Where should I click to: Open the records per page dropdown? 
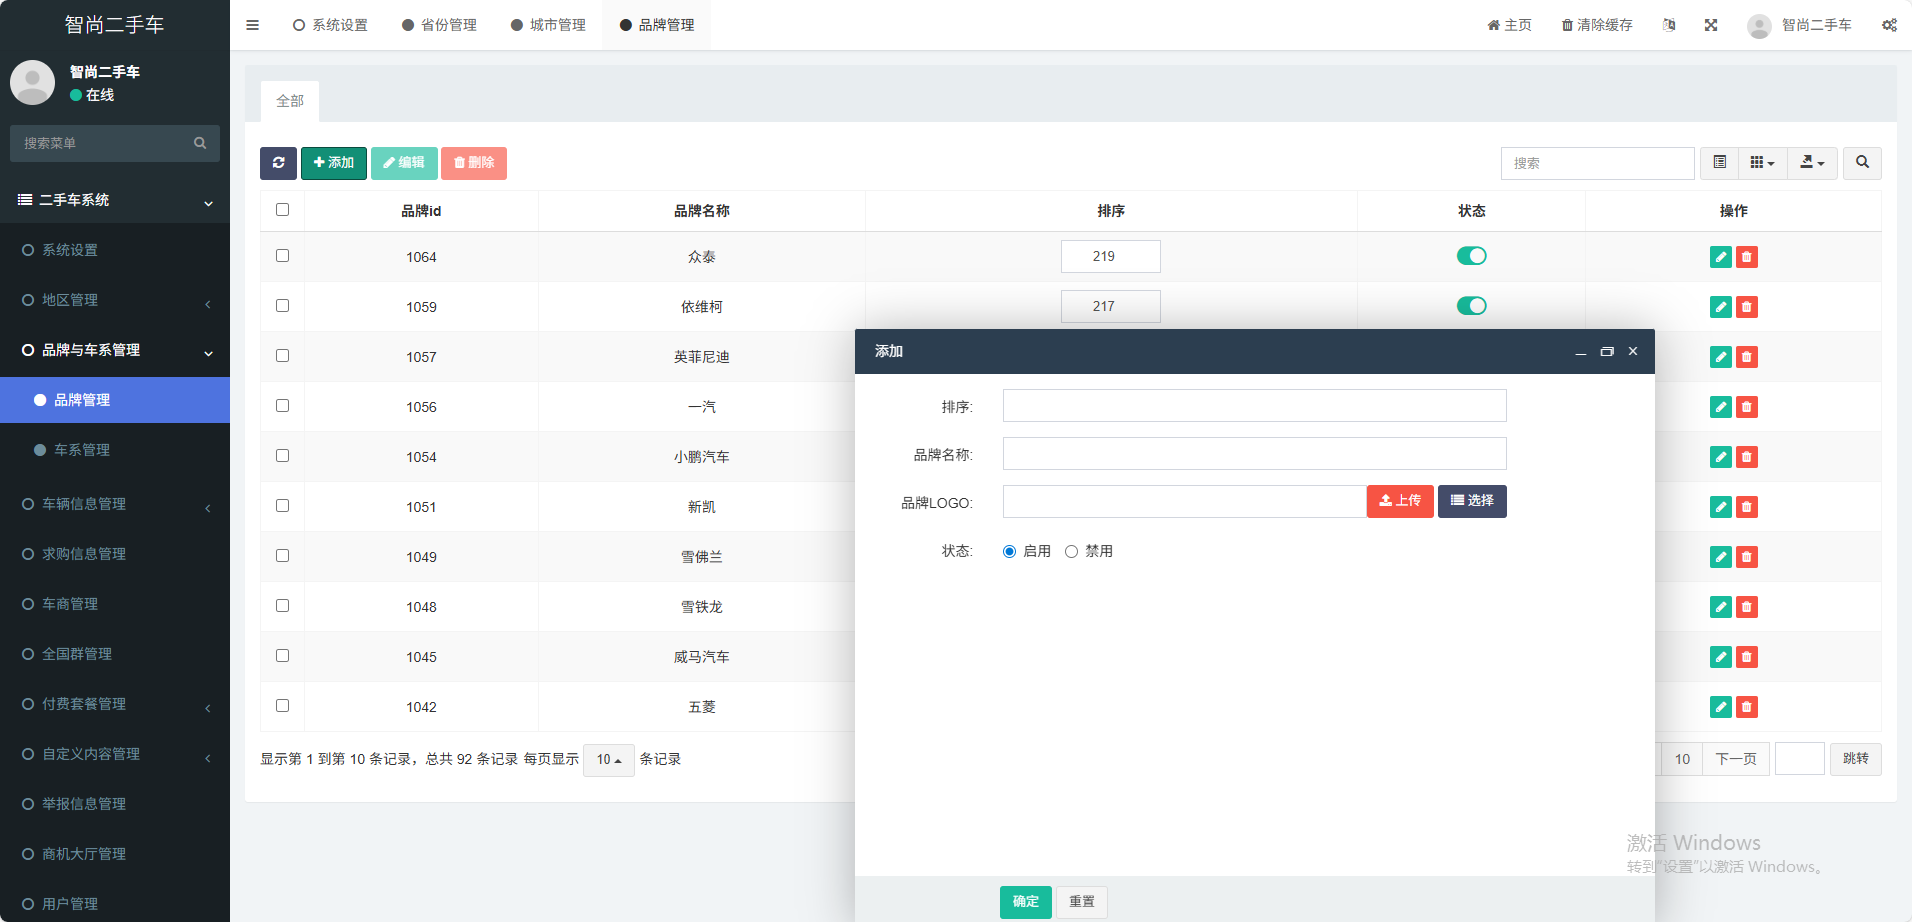click(x=608, y=760)
